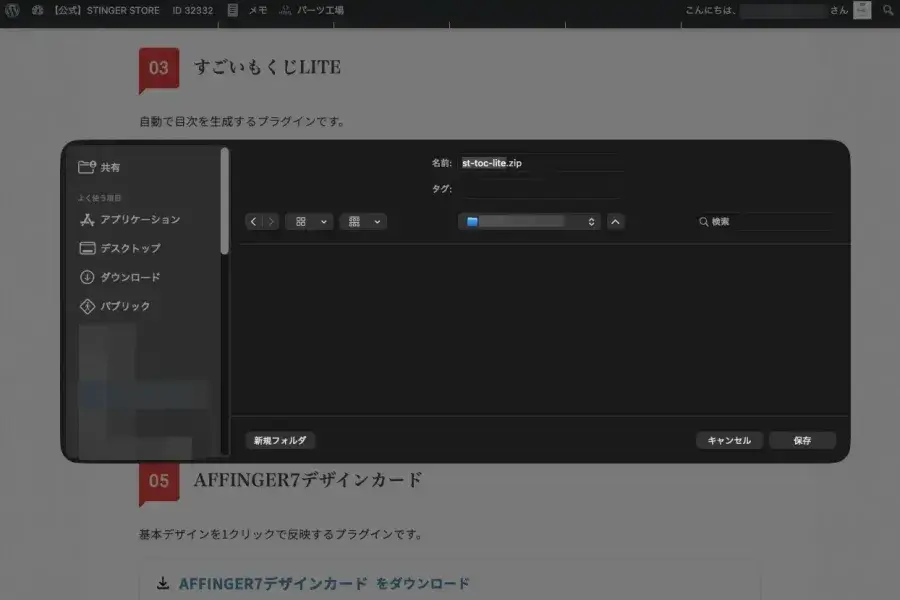Open the current folder location popup
Viewport: 900px width, 600px height.
[x=529, y=222]
